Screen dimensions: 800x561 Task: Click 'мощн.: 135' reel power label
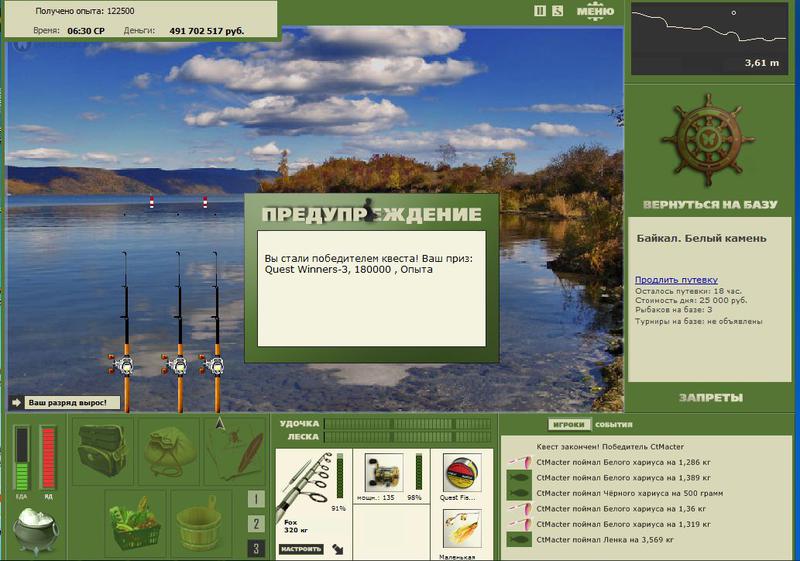tap(376, 497)
